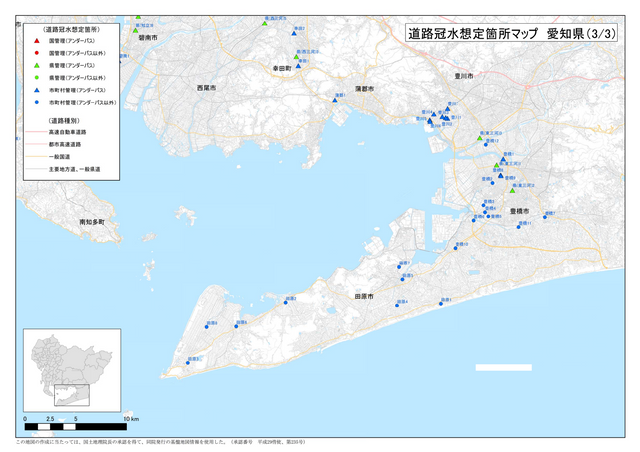The image size is (640, 452).
Task: Click the 10 km scale bar label
Action: coord(131,419)
